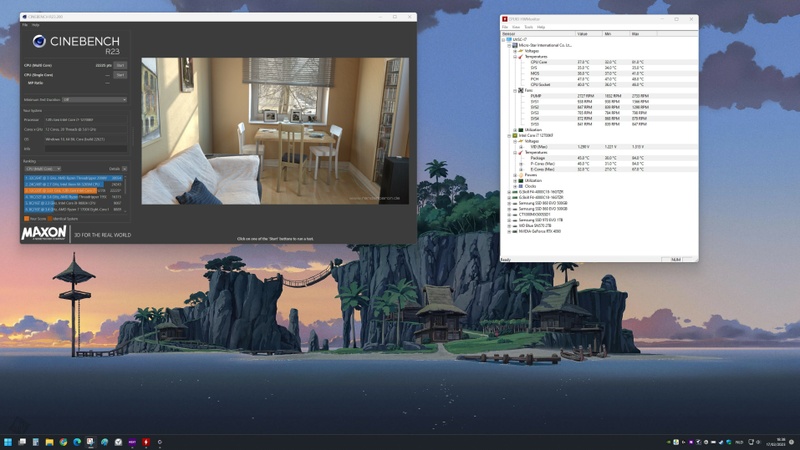Open the Windows Start menu
Viewport: 800px width, 450px height.
[8, 442]
